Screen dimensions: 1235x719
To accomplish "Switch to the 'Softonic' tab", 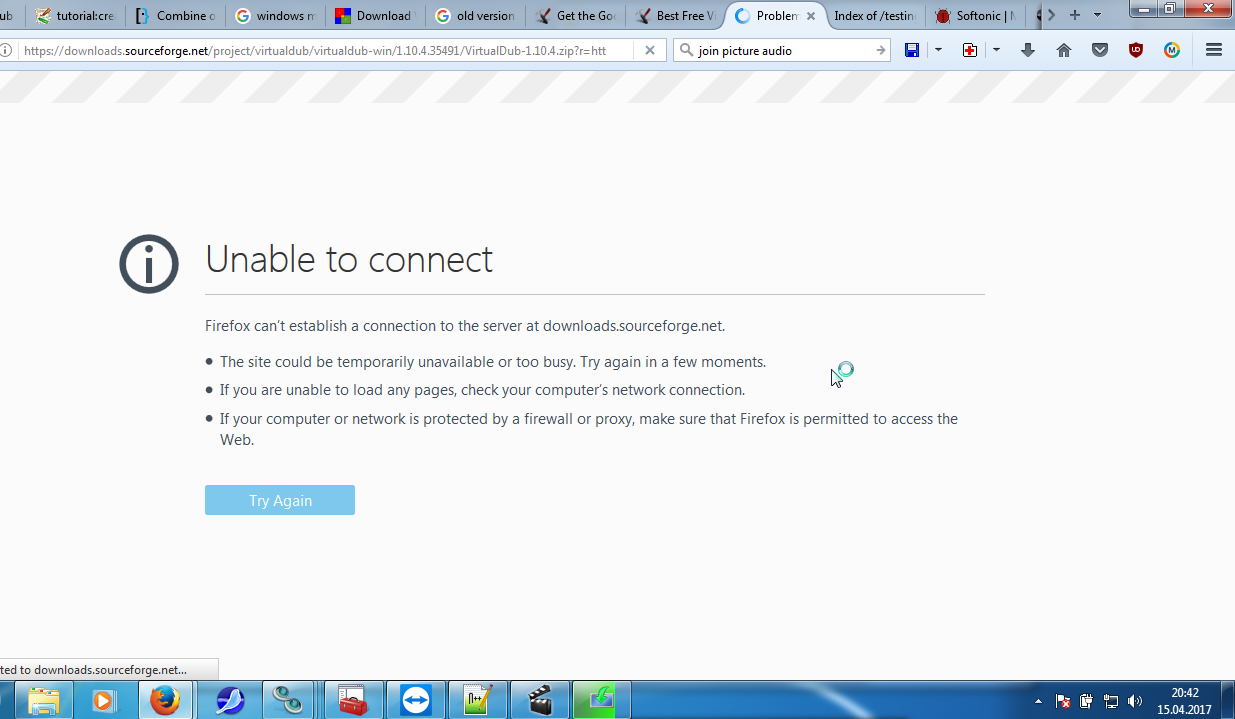I will [x=976, y=16].
